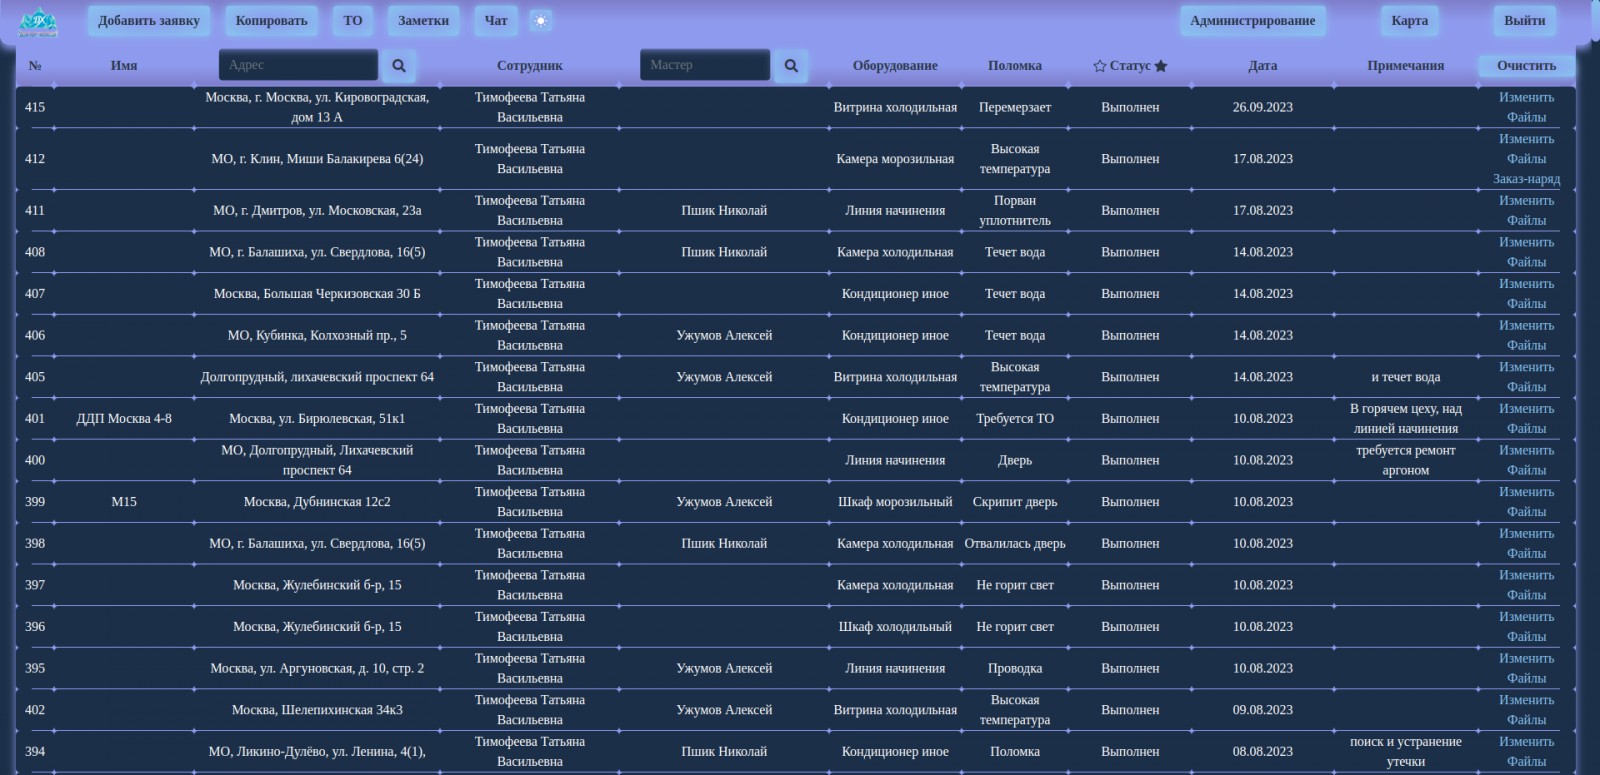The image size is (1600, 775).
Task: Click the date 08.08.2023
Action: pyautogui.click(x=1263, y=752)
